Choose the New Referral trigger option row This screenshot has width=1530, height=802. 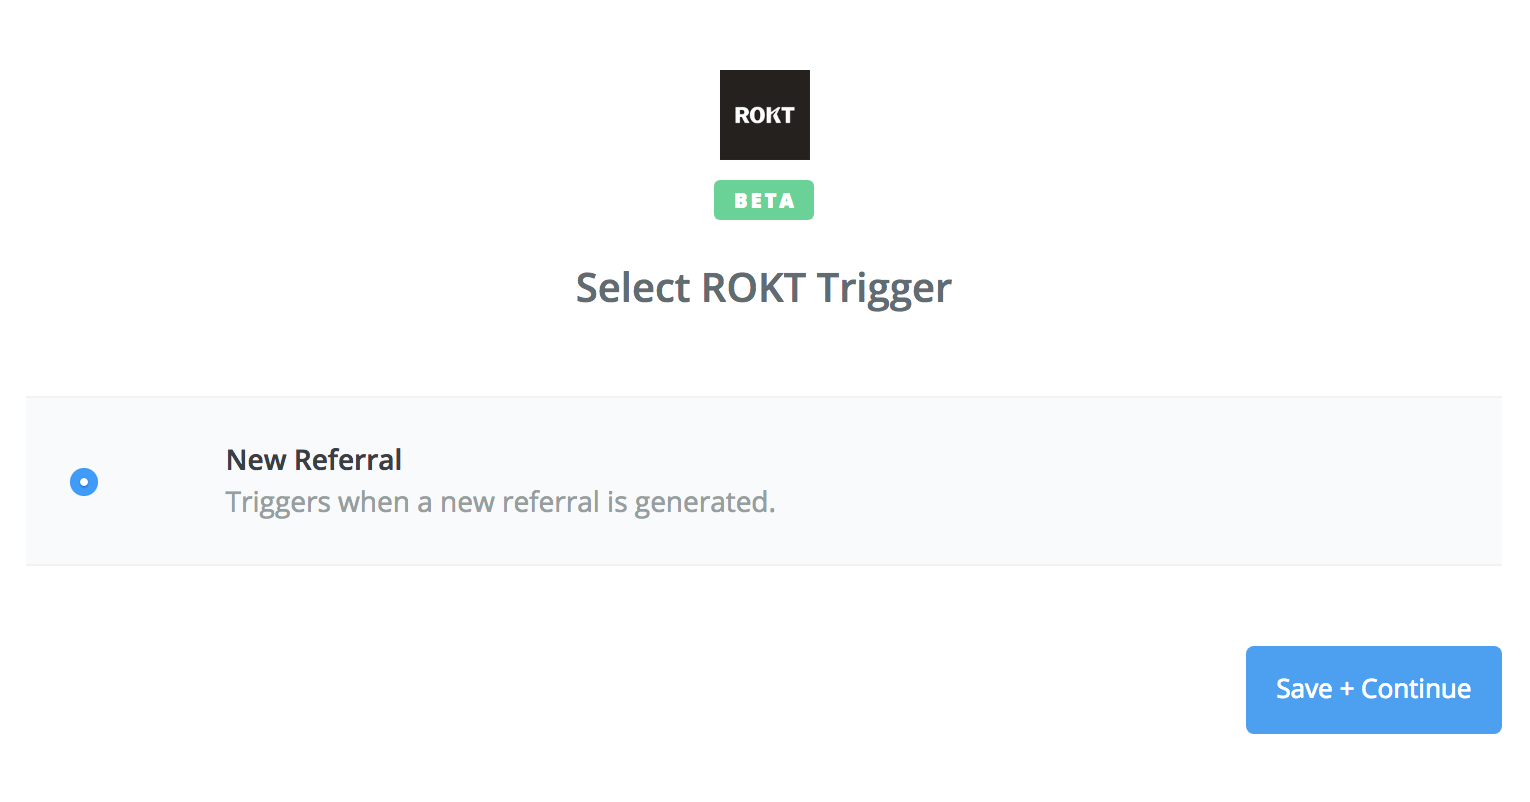click(x=764, y=481)
